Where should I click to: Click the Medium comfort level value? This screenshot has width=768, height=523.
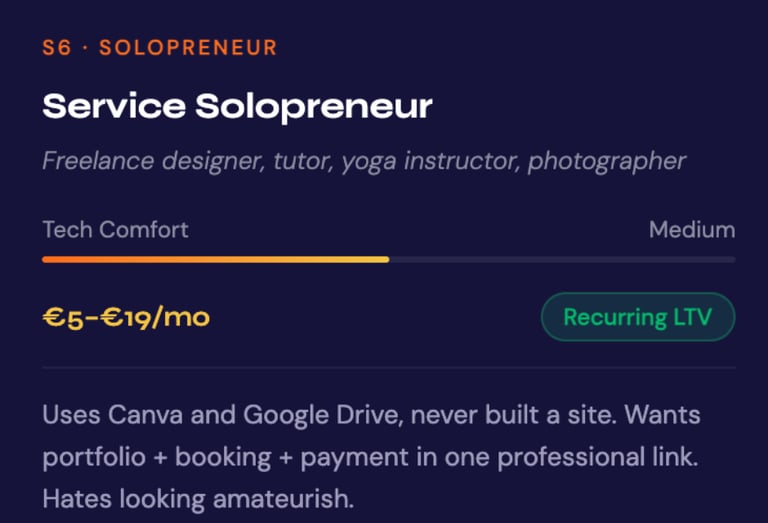692,230
